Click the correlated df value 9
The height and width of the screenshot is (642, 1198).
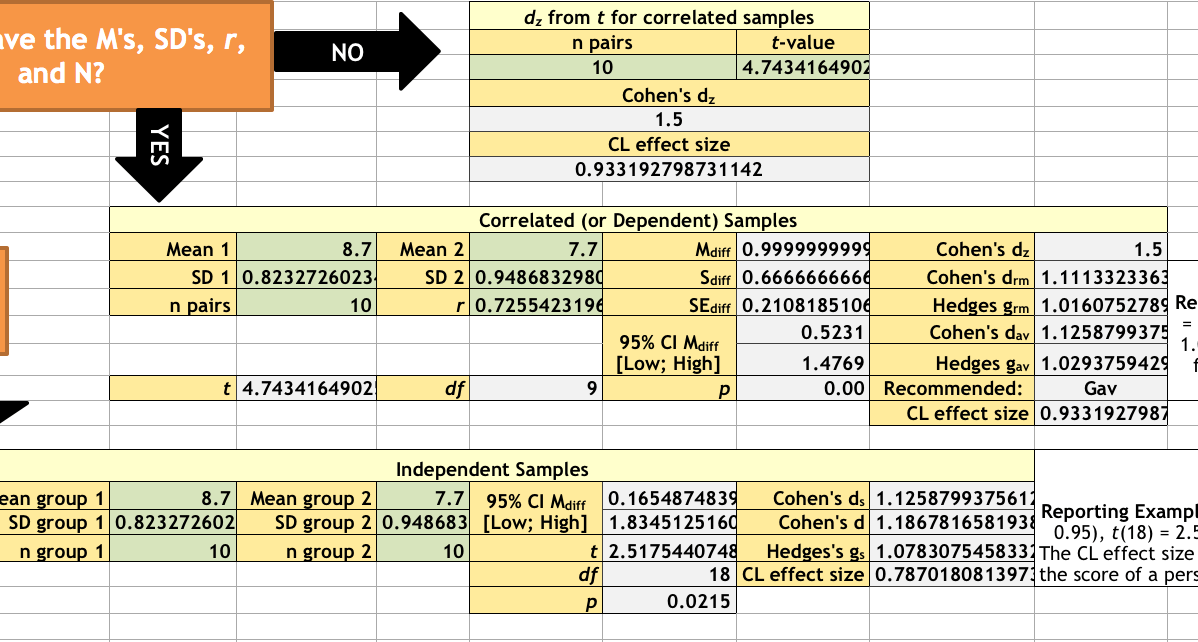click(x=536, y=388)
